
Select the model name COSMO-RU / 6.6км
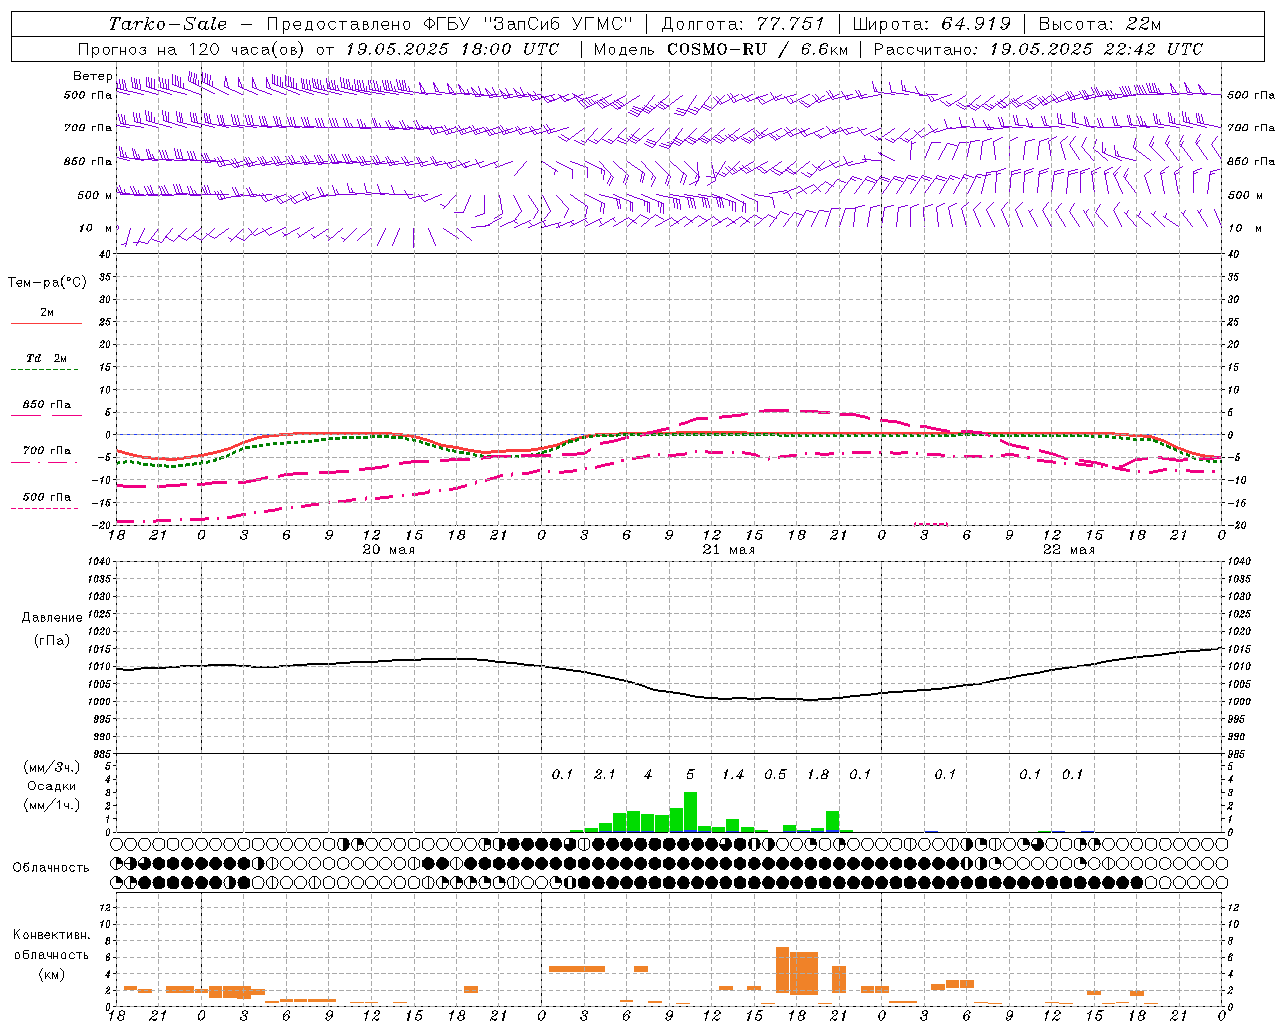point(756,49)
